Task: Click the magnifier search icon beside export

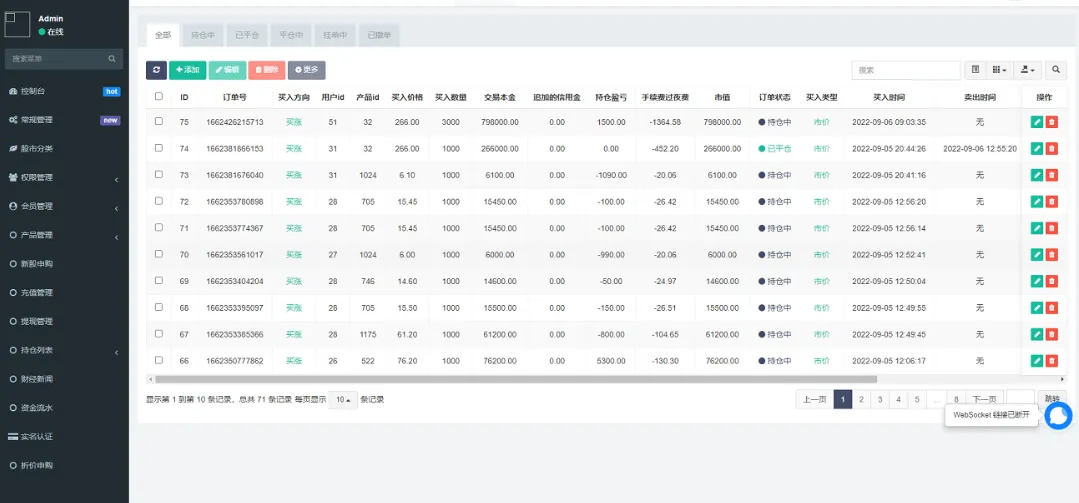Action: 1058,70
